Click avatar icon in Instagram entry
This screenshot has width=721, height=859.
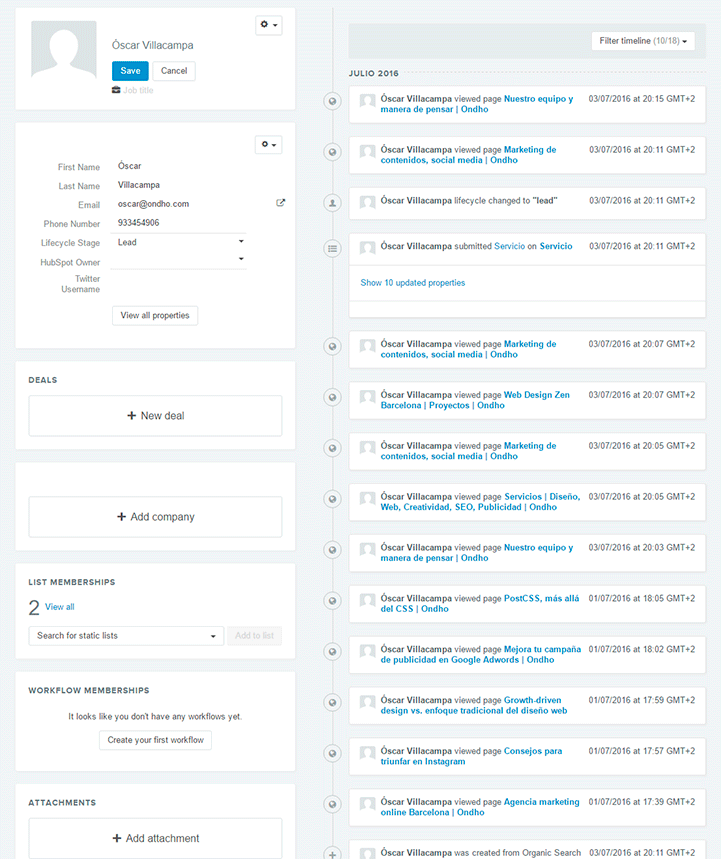pyautogui.click(x=368, y=752)
